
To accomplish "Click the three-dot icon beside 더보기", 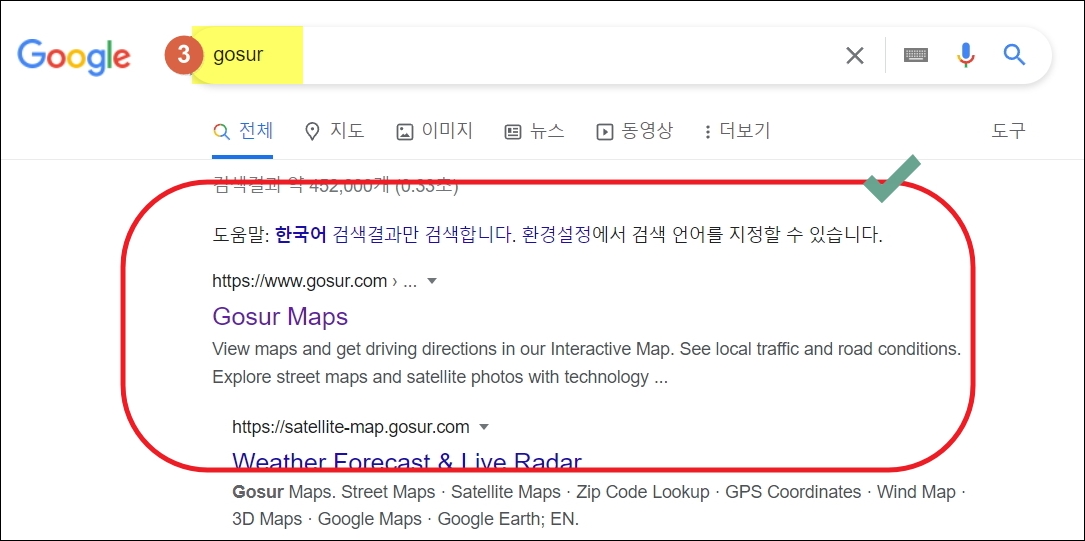I will tap(707, 131).
